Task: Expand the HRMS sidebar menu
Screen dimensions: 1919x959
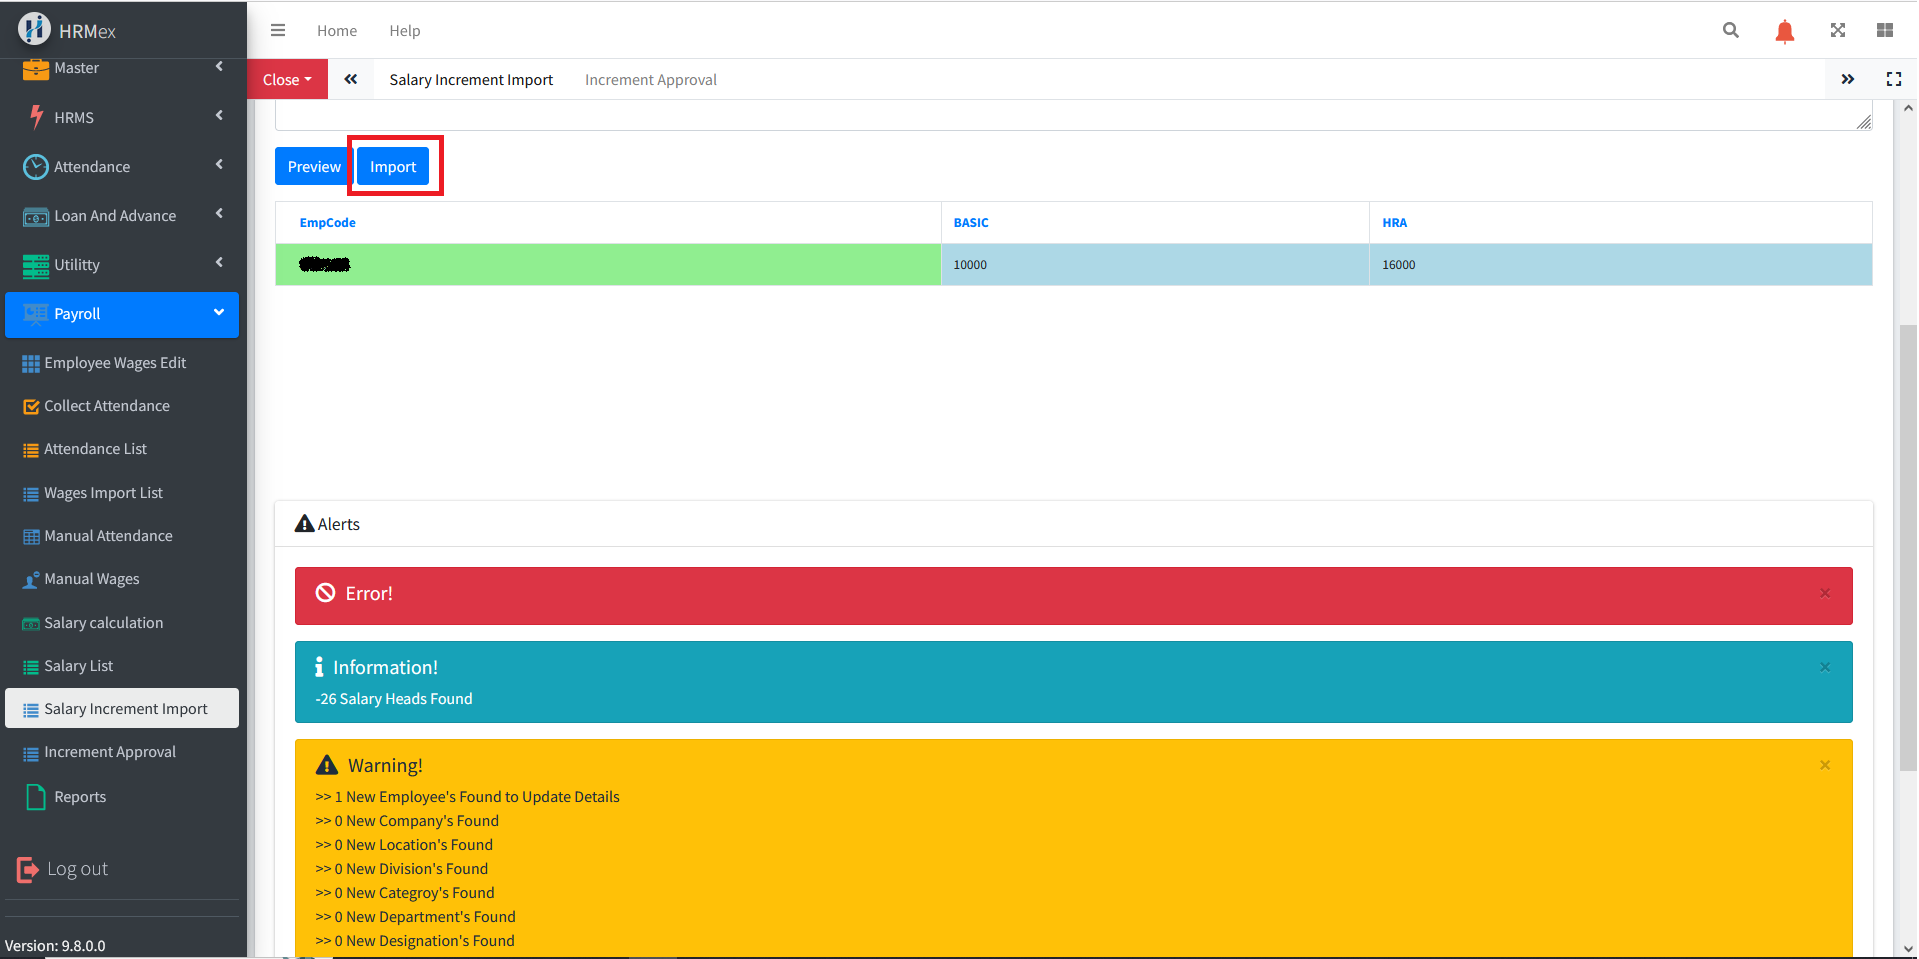Action: point(122,117)
